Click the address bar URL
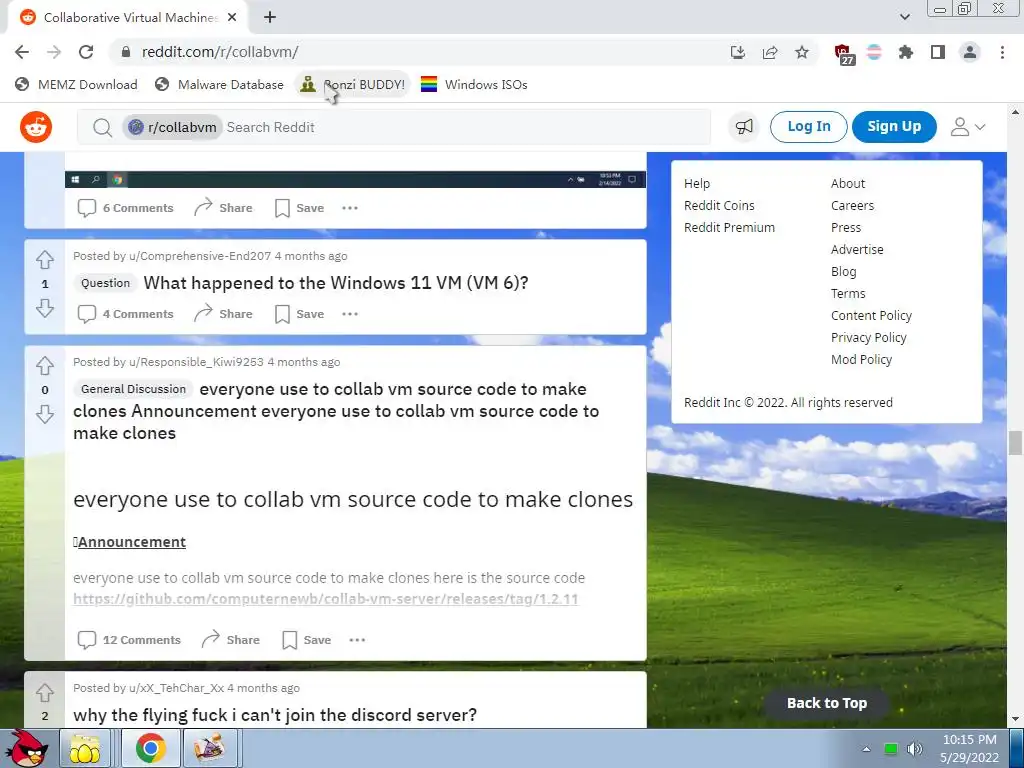This screenshot has height=768, width=1024. click(x=220, y=52)
